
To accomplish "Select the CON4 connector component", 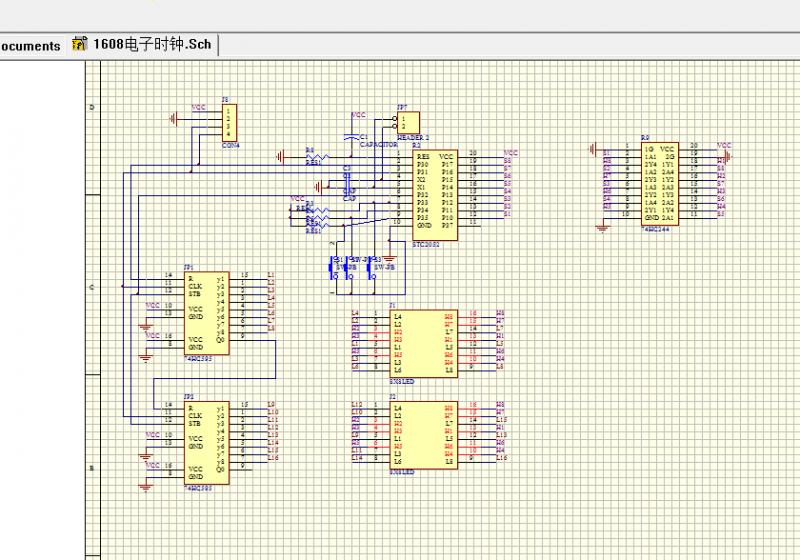I will pos(230,122).
